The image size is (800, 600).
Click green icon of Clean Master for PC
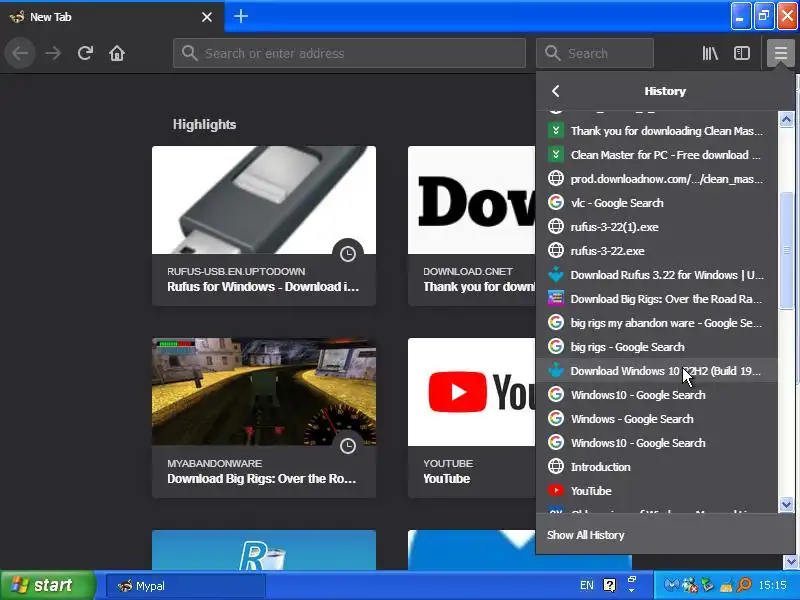pyautogui.click(x=556, y=155)
